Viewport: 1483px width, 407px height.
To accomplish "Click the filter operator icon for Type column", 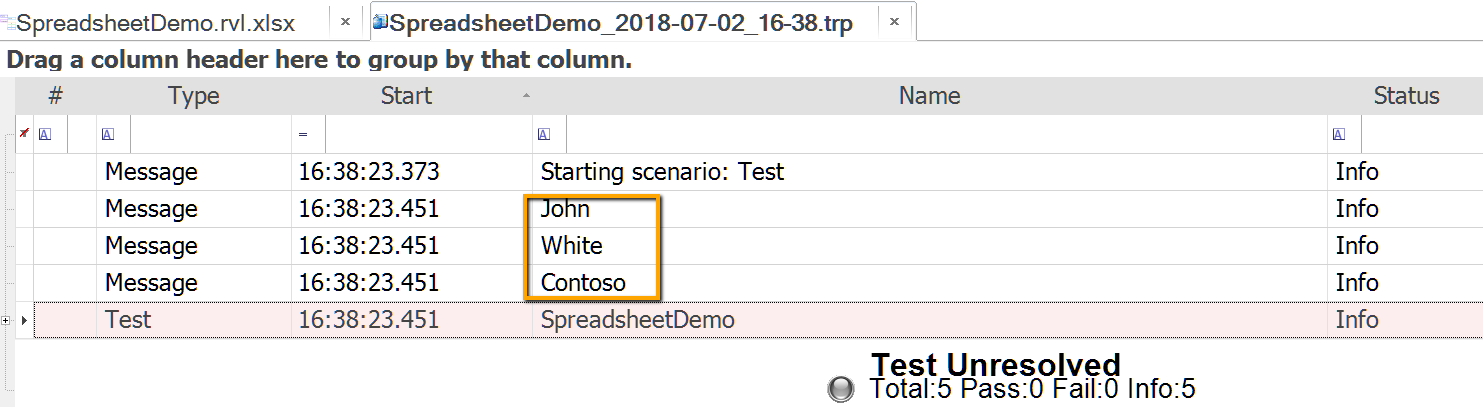I will pyautogui.click(x=108, y=135).
